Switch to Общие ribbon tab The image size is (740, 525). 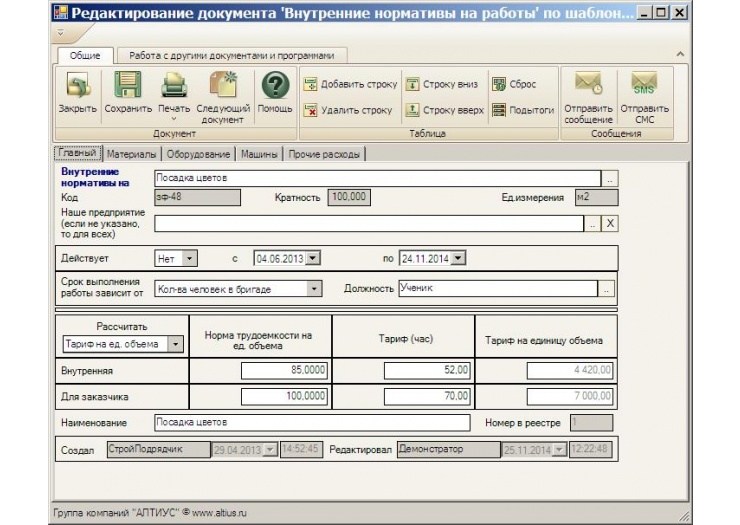85,56
